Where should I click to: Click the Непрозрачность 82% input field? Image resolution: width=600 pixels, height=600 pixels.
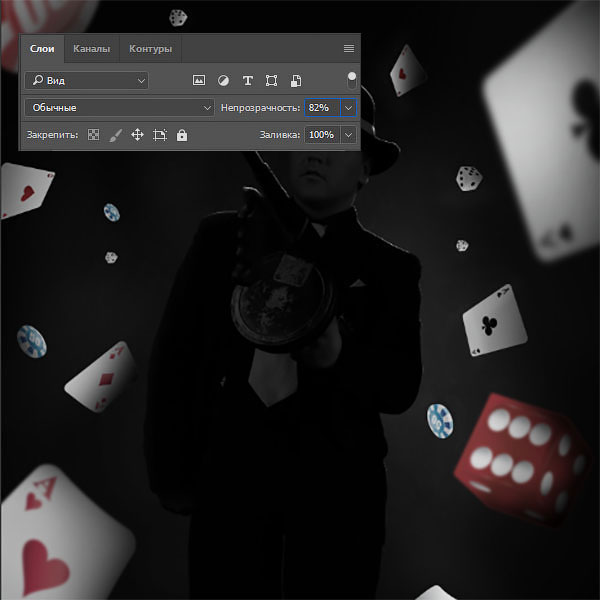[322, 108]
